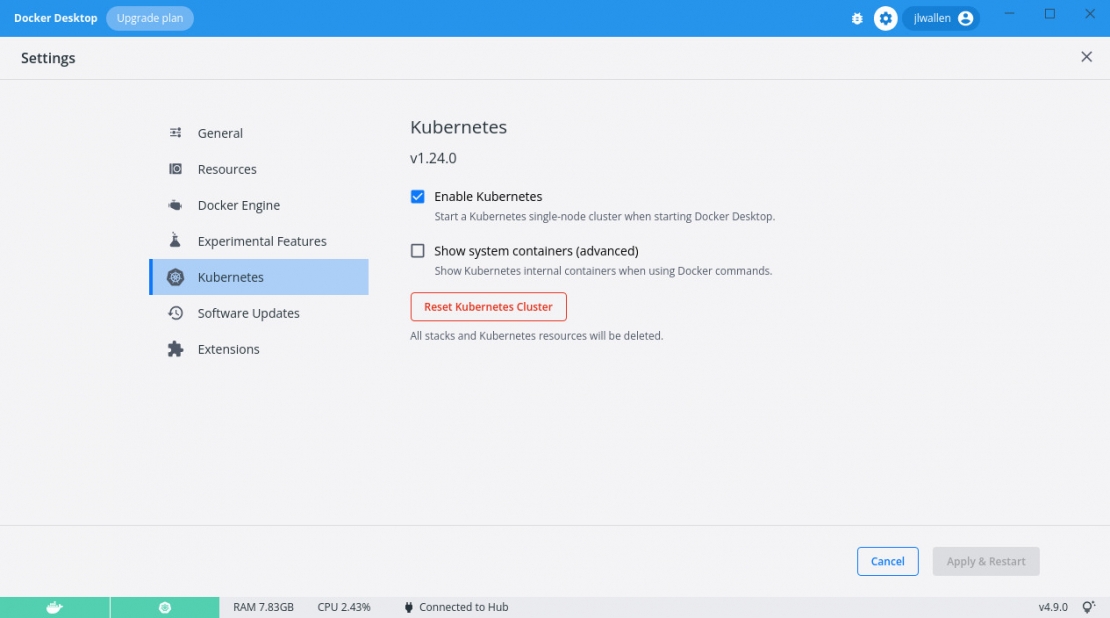
Task: Select the Kubernetes helm wheel icon
Action: (x=176, y=276)
